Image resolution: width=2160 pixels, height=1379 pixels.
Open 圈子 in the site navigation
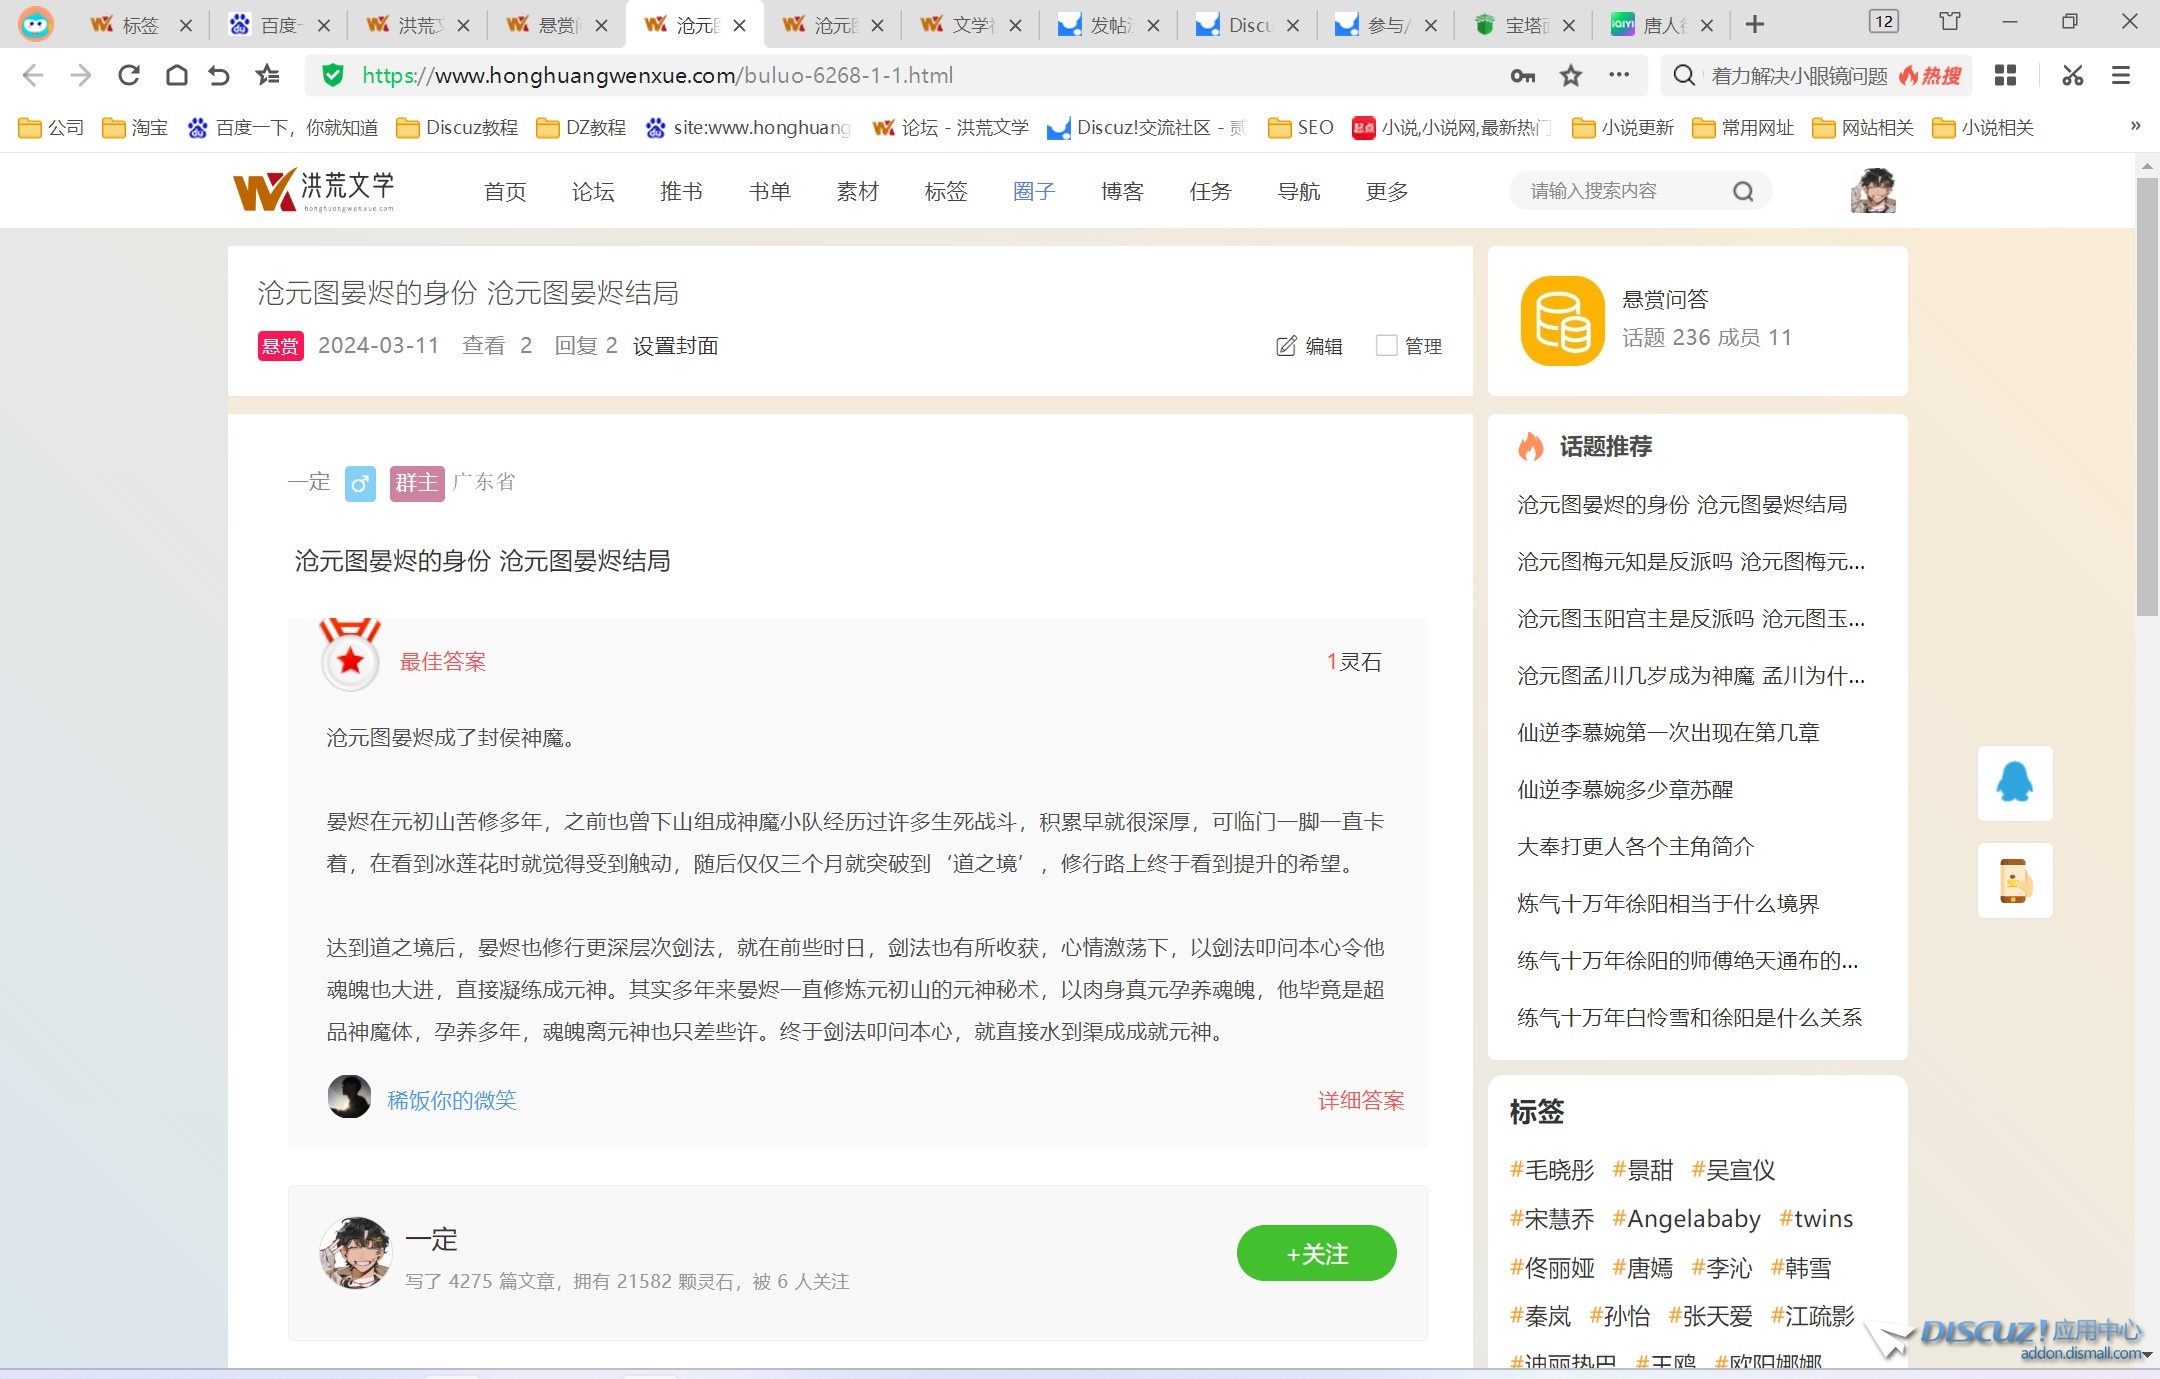pos(1034,192)
